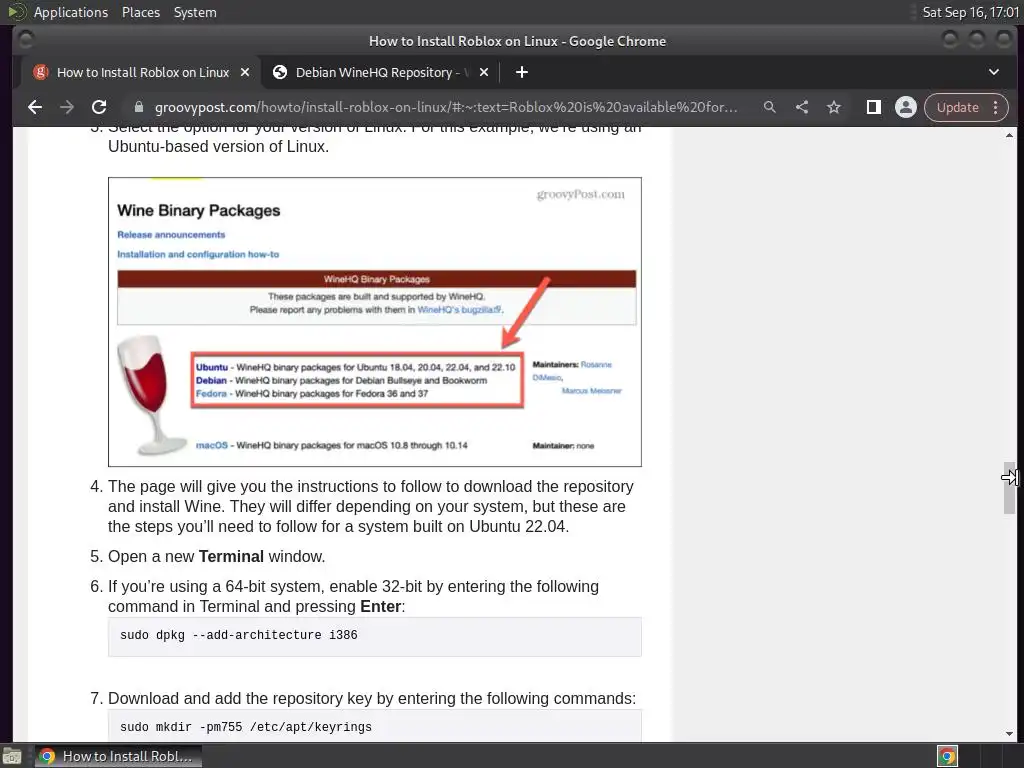Screen dimensions: 1024x768
Task: Open the System menu
Action: (x=195, y=12)
